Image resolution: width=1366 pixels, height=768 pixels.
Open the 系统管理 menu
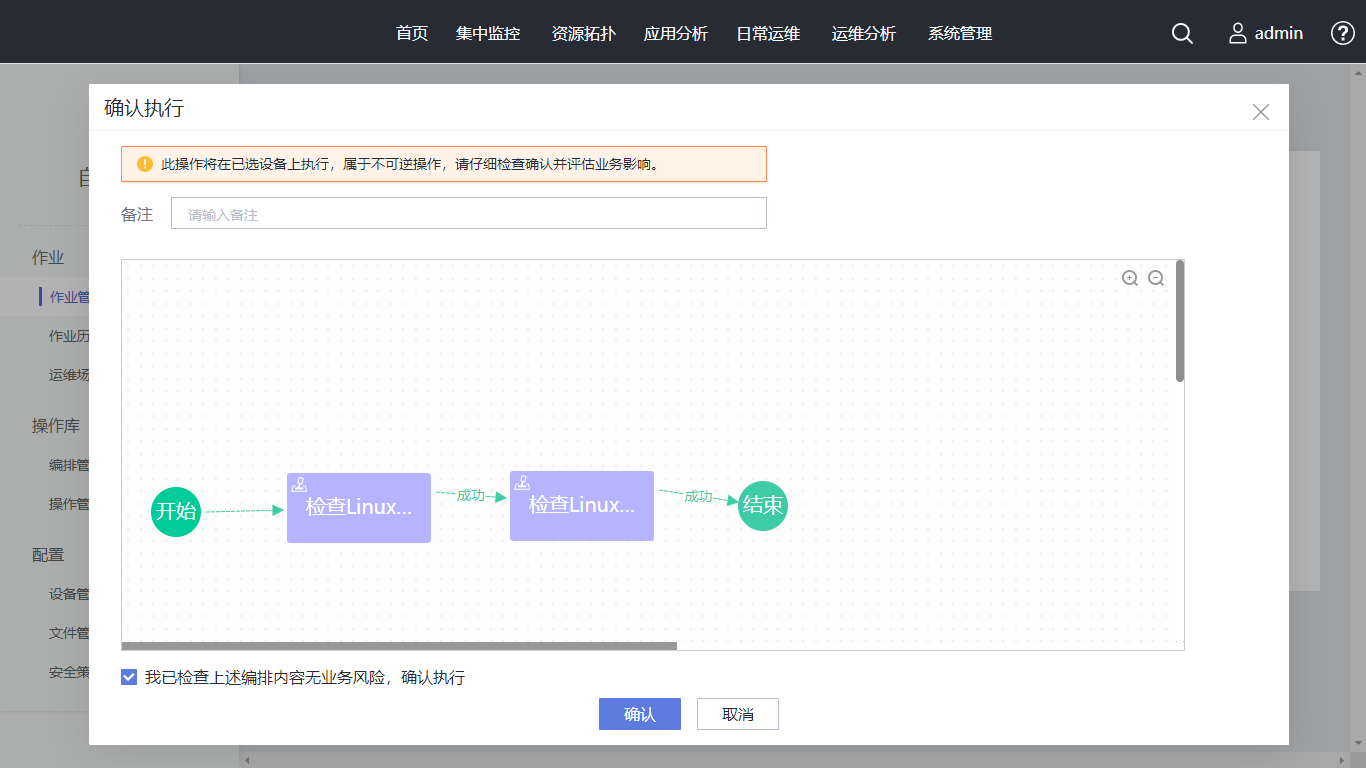click(x=960, y=33)
